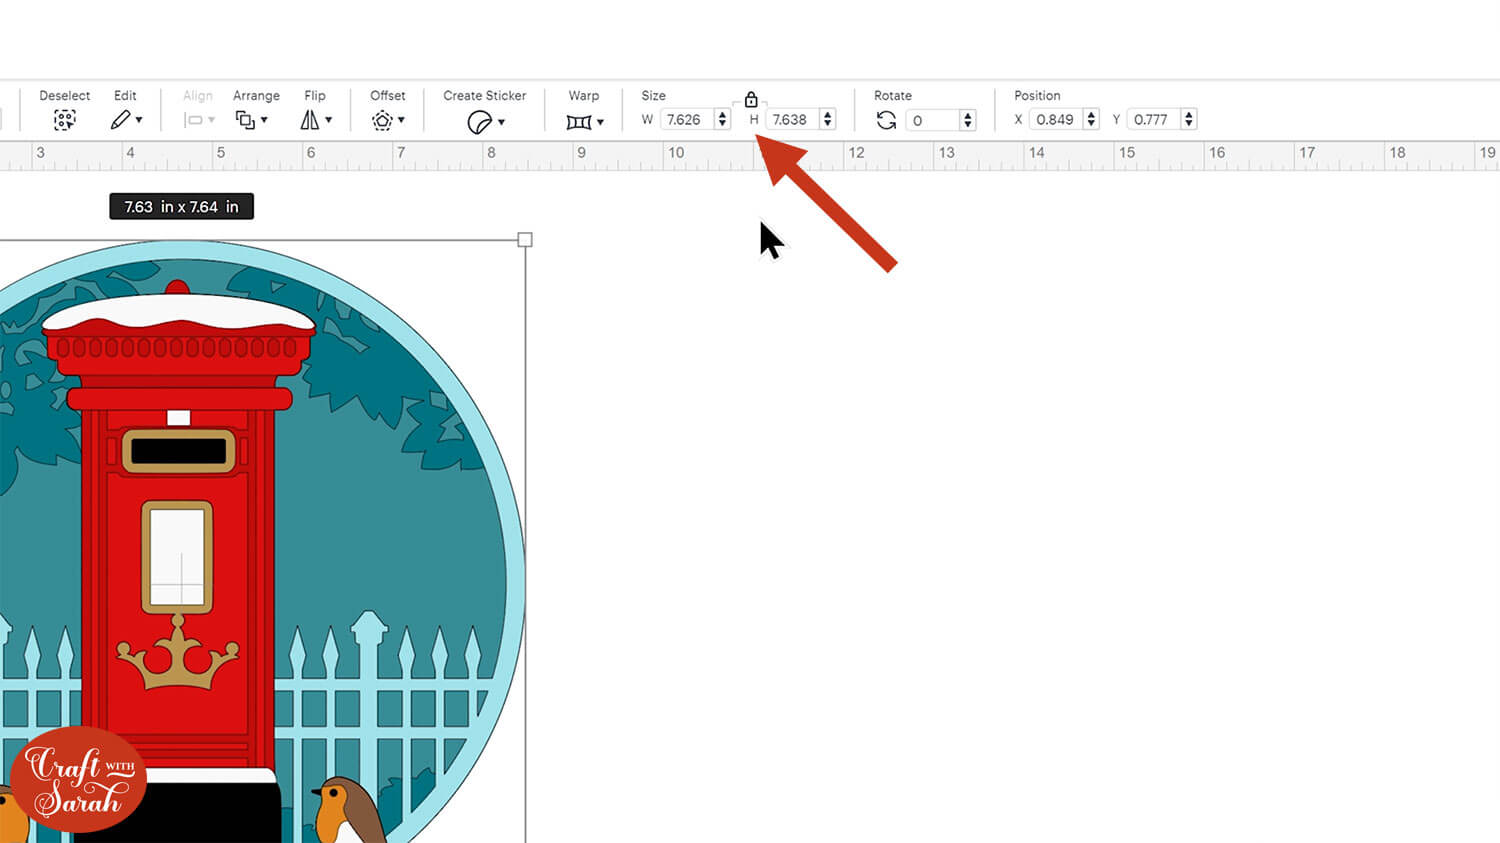This screenshot has width=1500, height=843.
Task: Click the Y position field 0.777
Action: (x=1153, y=120)
